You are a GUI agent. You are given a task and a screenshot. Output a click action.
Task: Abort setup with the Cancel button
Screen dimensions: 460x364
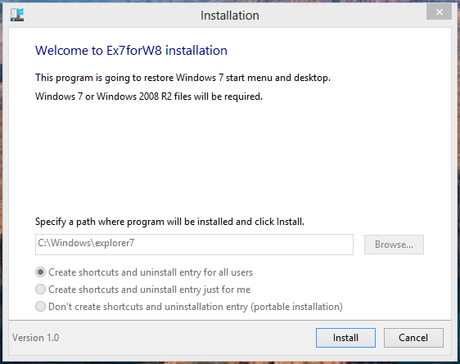click(x=413, y=338)
